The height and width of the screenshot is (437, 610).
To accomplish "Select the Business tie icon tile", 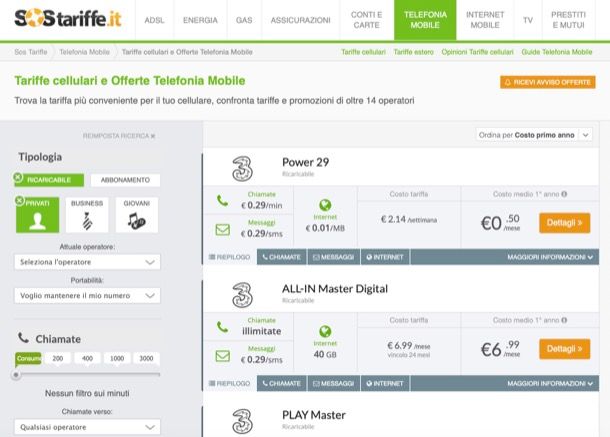I will 87,215.
